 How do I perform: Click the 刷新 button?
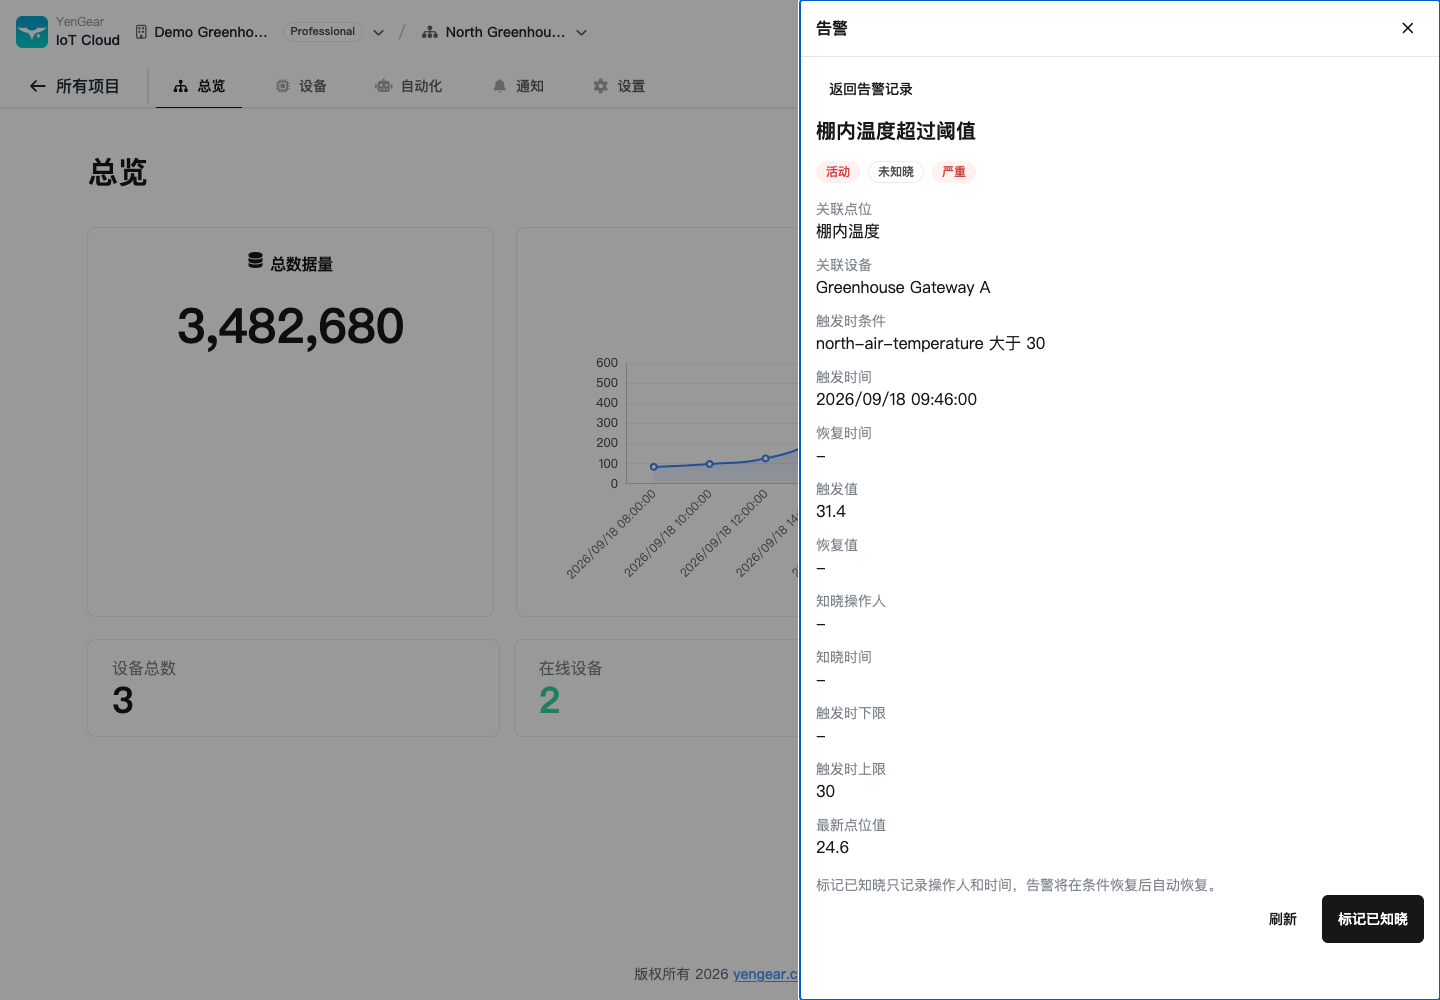(1283, 919)
